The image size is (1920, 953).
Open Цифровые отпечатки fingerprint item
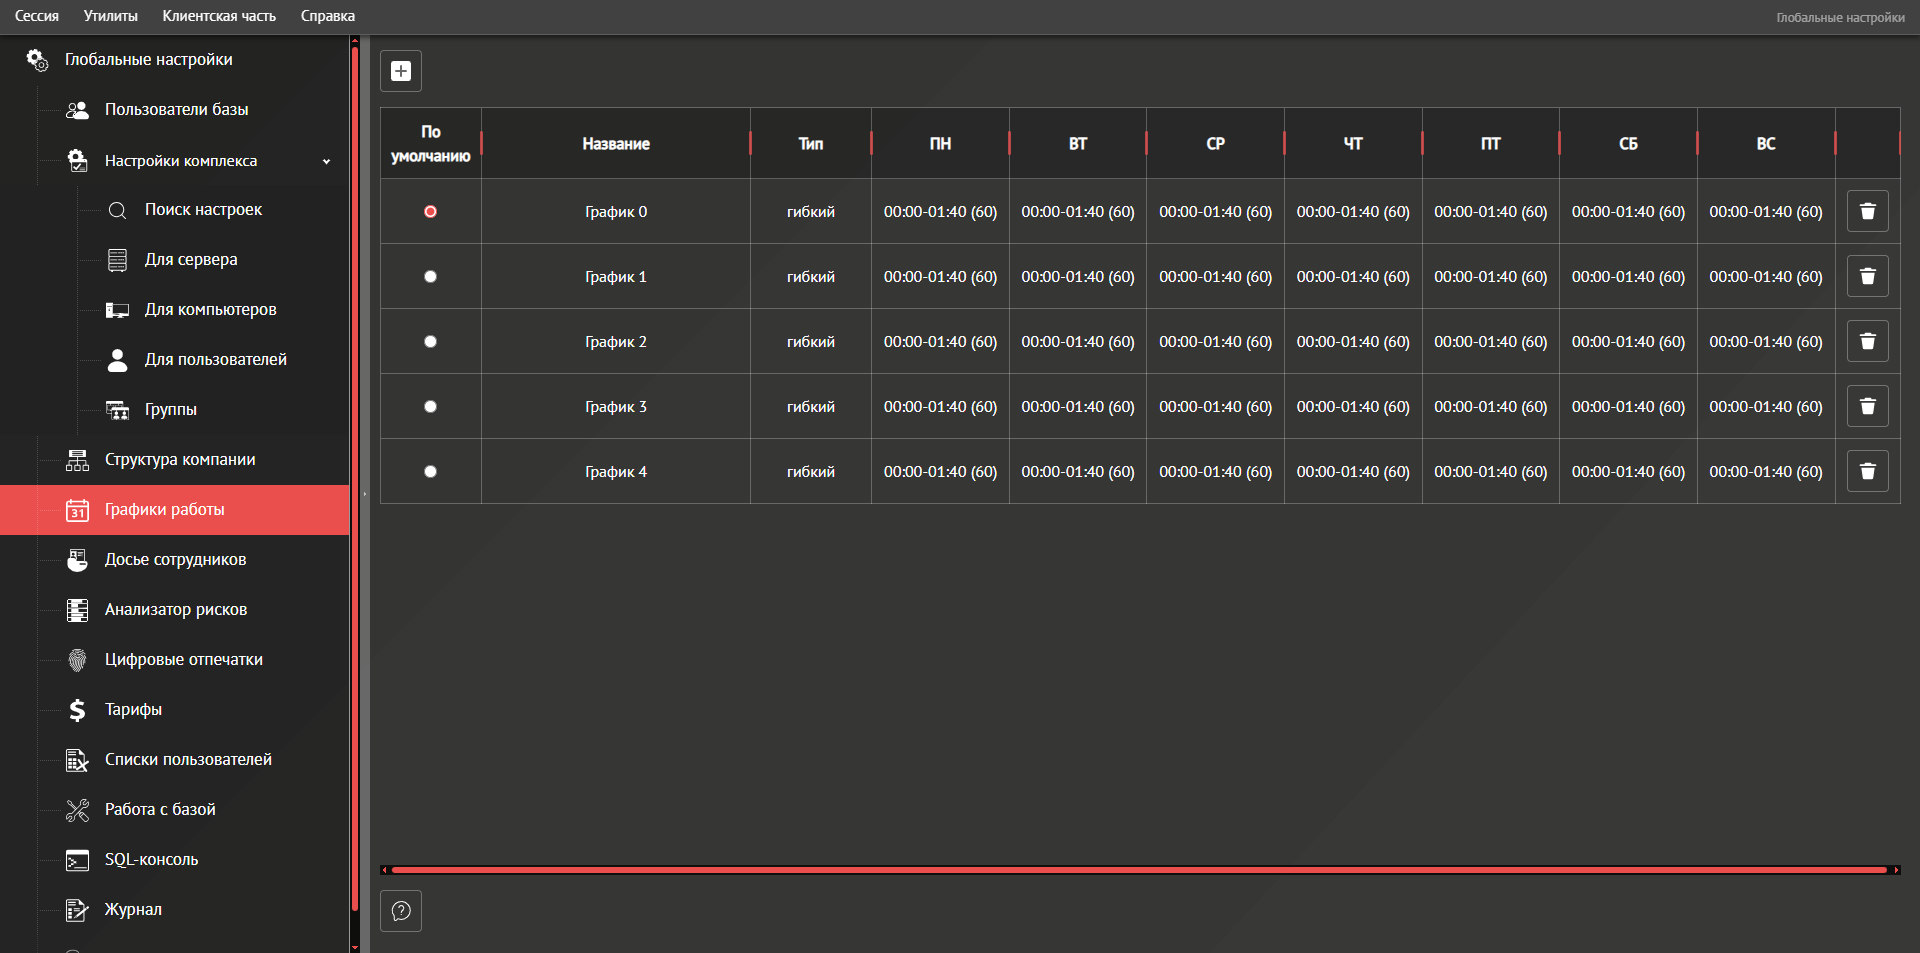pyautogui.click(x=183, y=659)
